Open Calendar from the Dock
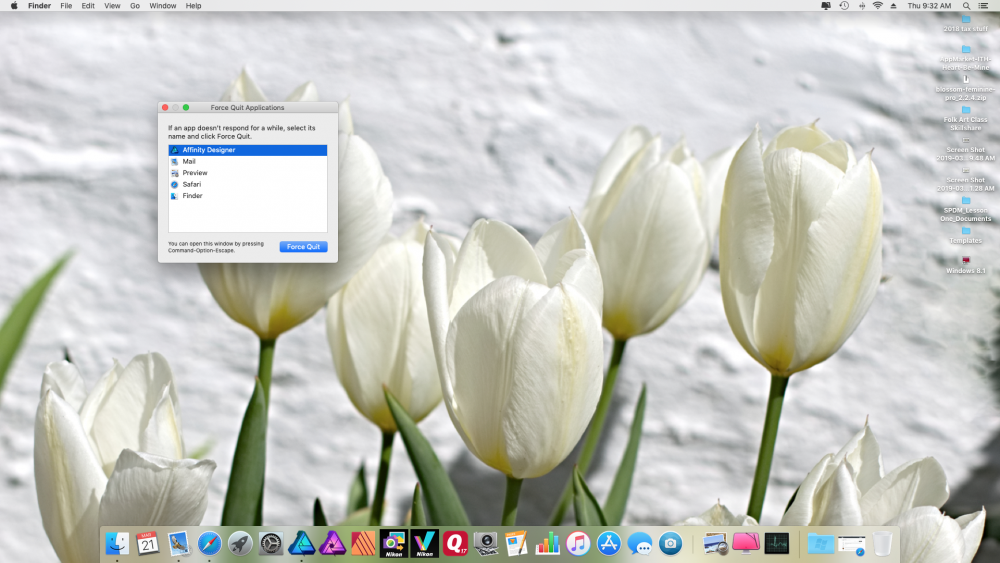 [148, 544]
